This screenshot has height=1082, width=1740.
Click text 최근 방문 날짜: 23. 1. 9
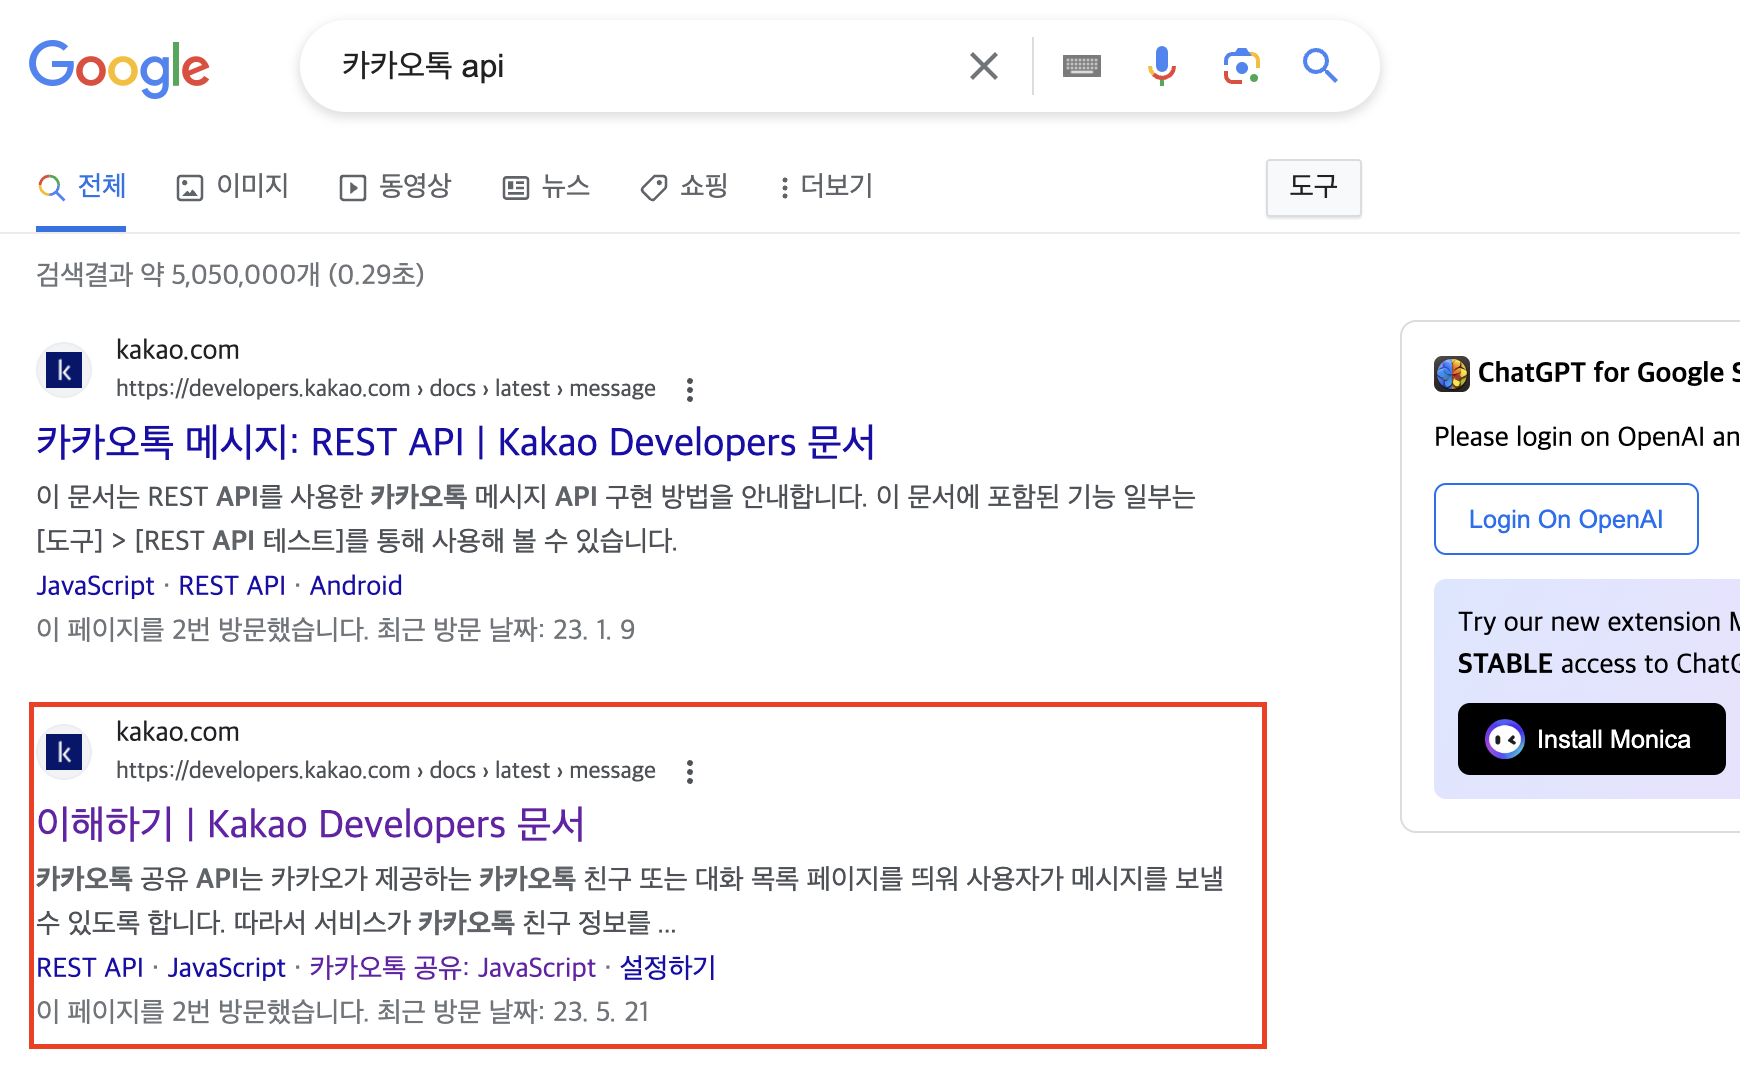click(x=505, y=630)
